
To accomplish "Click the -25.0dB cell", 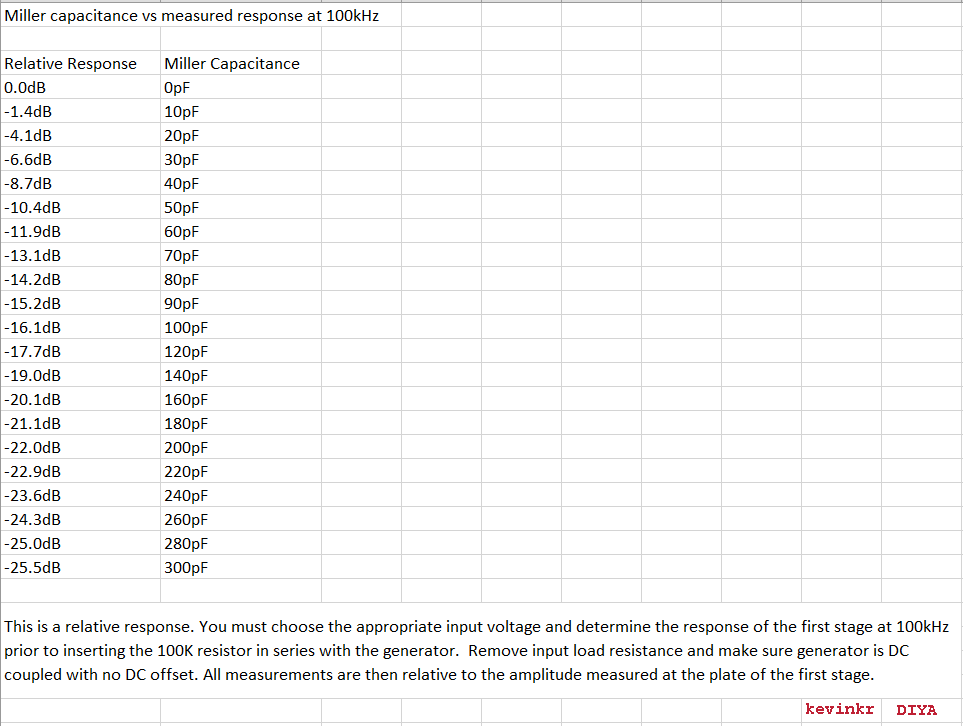I will point(80,542).
